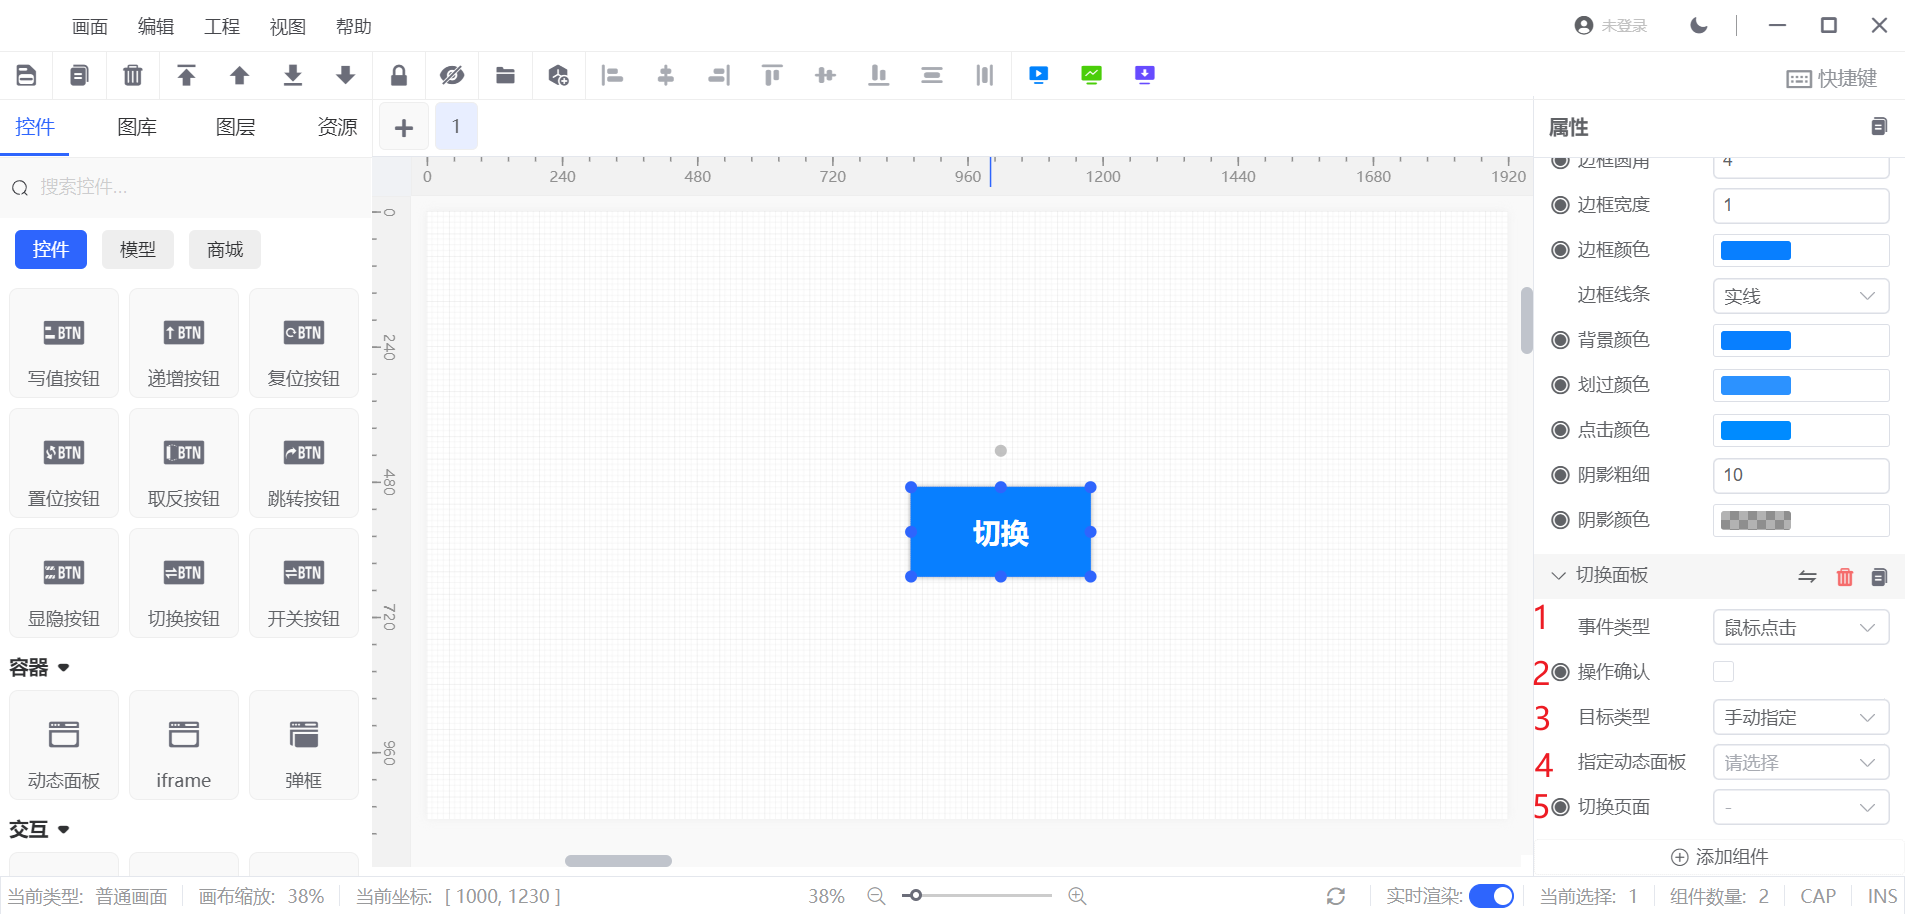Image resolution: width=1905 pixels, height=914 pixels.
Task: Open the 工程 menu
Action: [x=221, y=27]
